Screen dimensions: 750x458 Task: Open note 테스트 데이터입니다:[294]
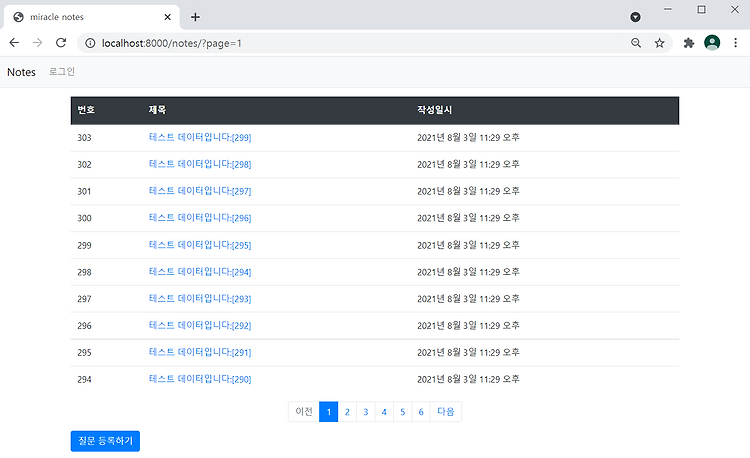pos(200,272)
